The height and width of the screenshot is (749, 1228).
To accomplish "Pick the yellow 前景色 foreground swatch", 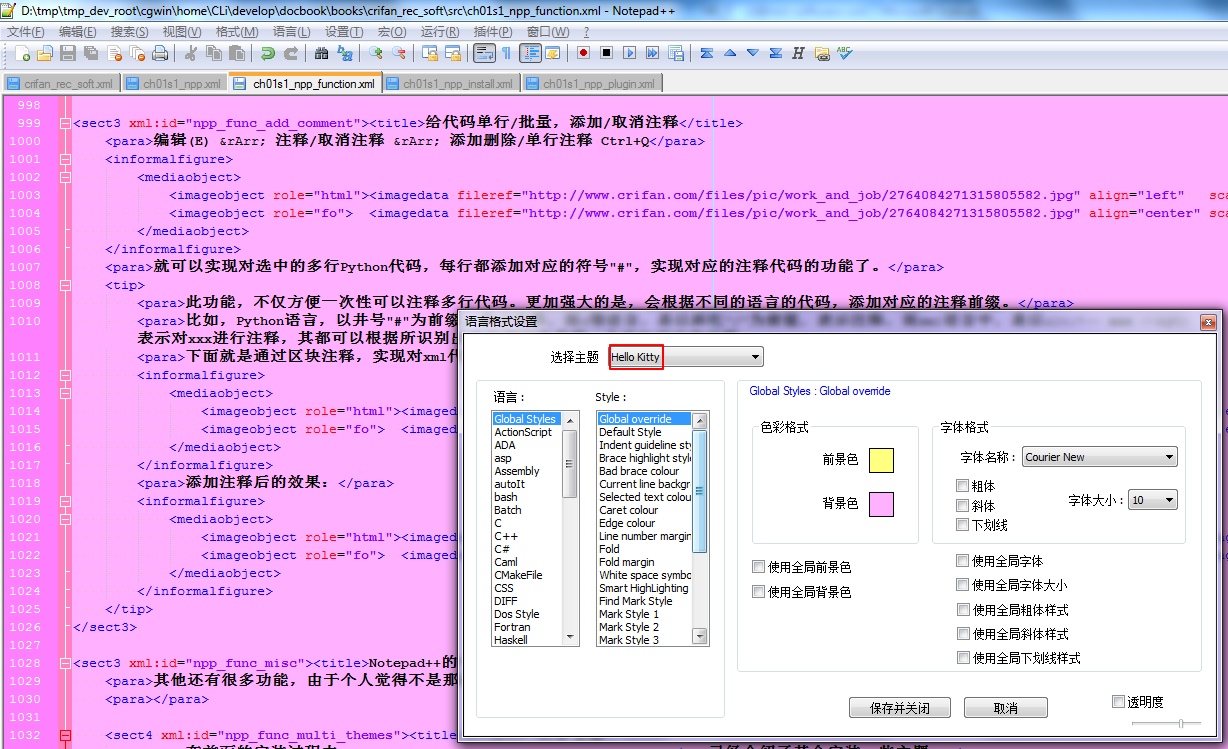I will pyautogui.click(x=881, y=460).
